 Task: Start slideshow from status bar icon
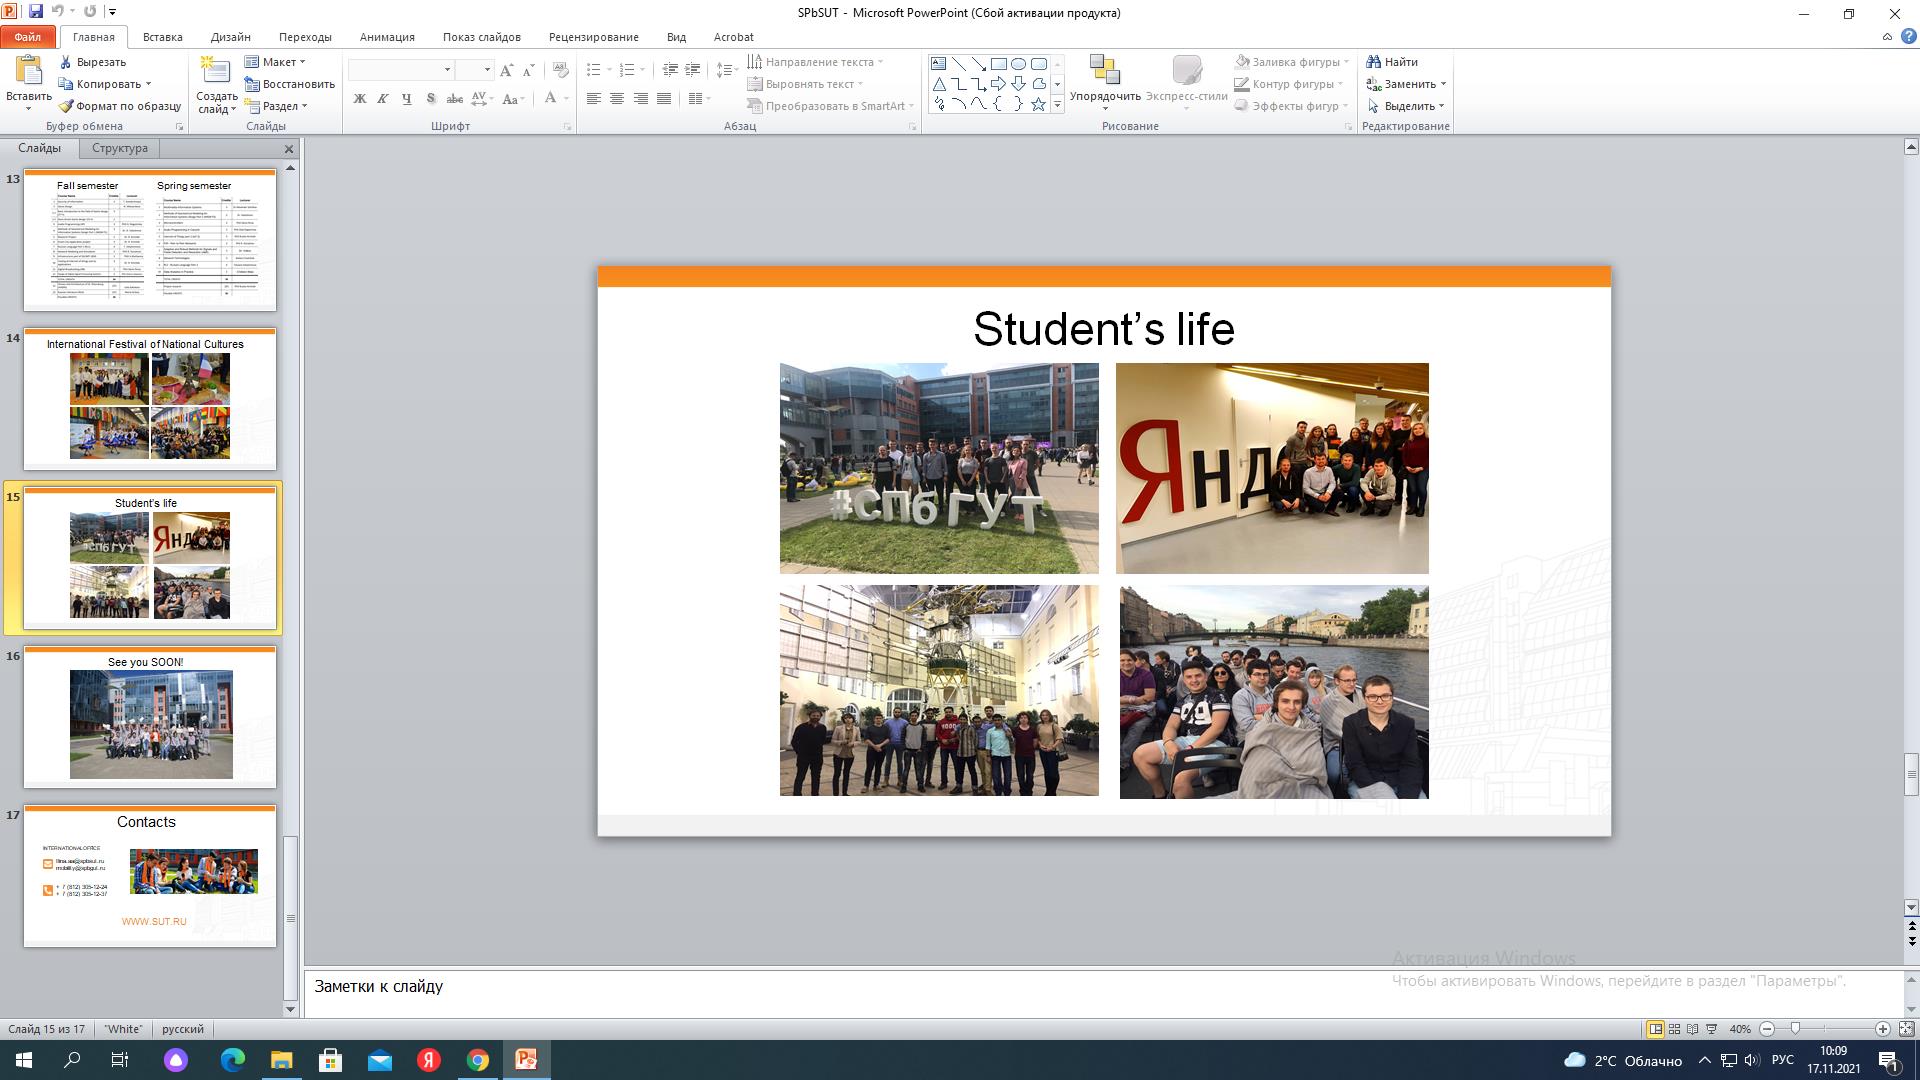point(1711,1029)
